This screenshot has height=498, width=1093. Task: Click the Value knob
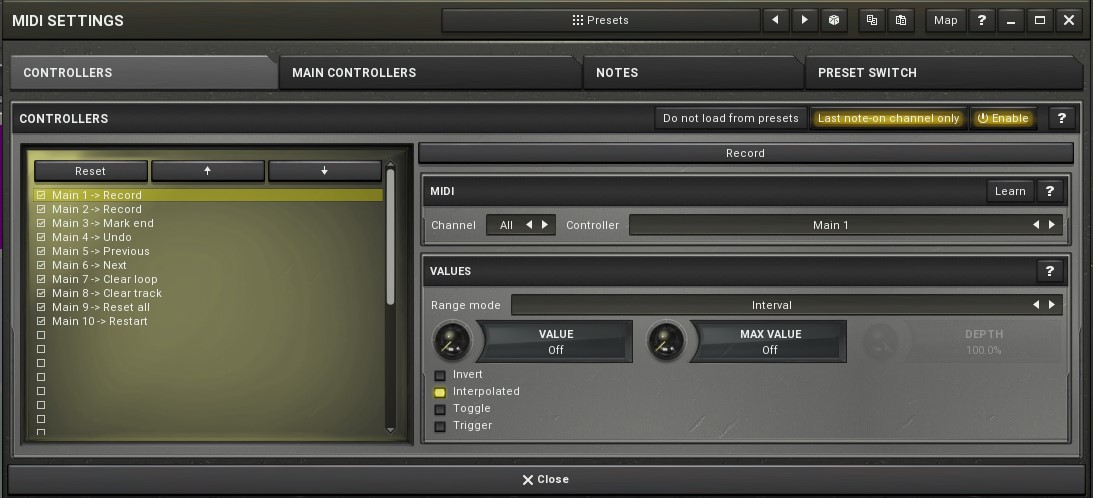pyautogui.click(x=452, y=341)
